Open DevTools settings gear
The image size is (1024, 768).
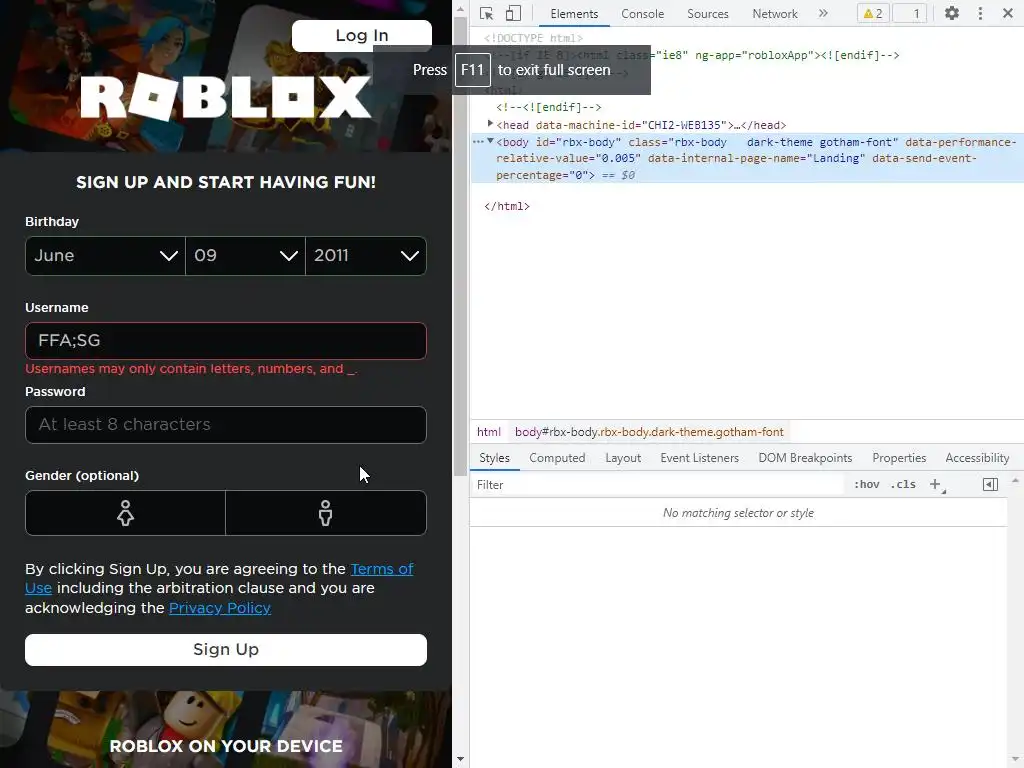click(952, 13)
